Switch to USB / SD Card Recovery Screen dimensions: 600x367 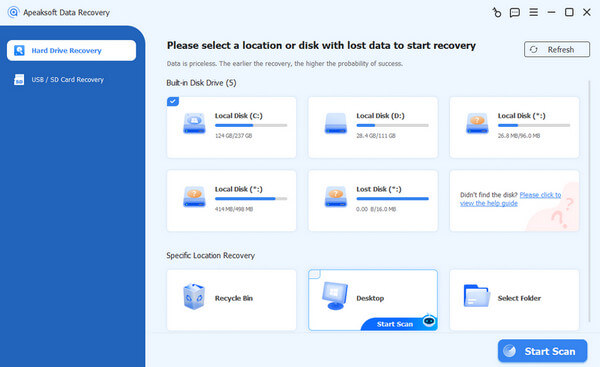click(67, 80)
